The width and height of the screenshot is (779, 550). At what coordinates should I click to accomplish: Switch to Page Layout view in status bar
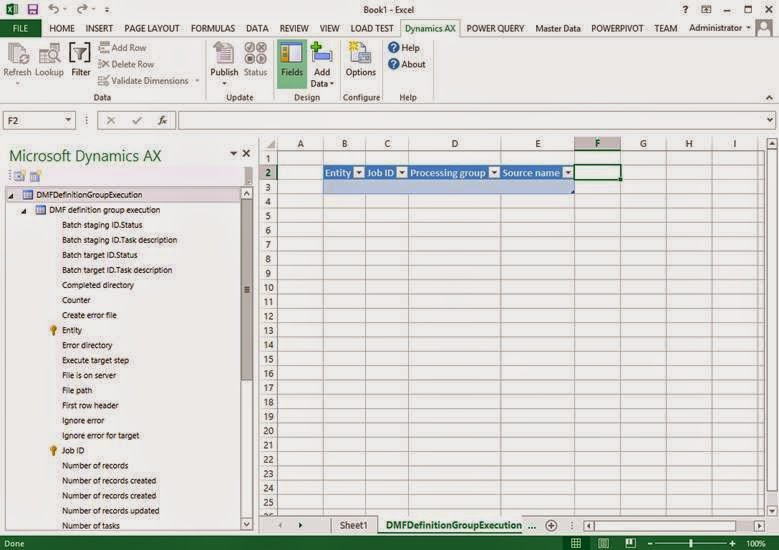(x=603, y=544)
